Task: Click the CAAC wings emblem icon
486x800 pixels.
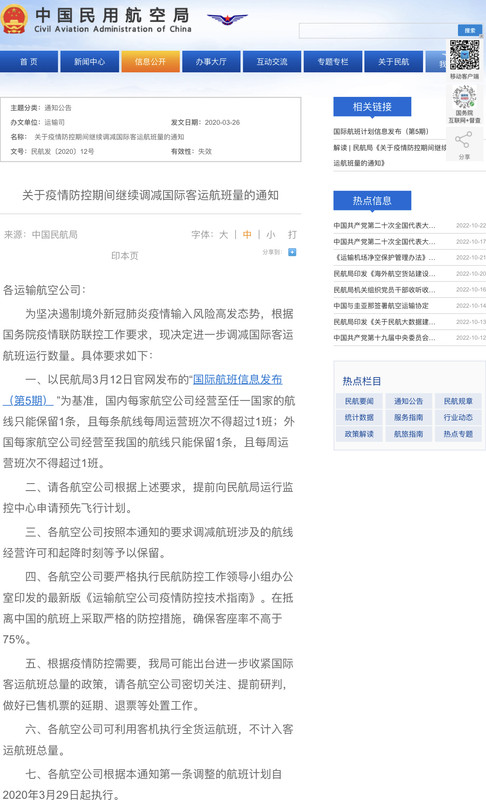Action: (227, 19)
